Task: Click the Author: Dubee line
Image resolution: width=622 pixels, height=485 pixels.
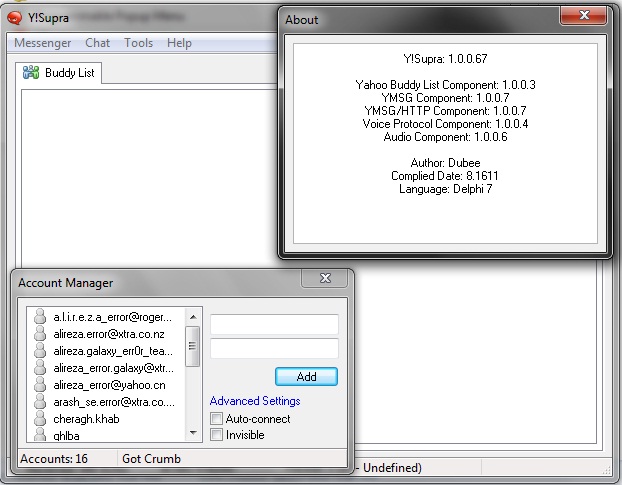Action: [x=445, y=163]
